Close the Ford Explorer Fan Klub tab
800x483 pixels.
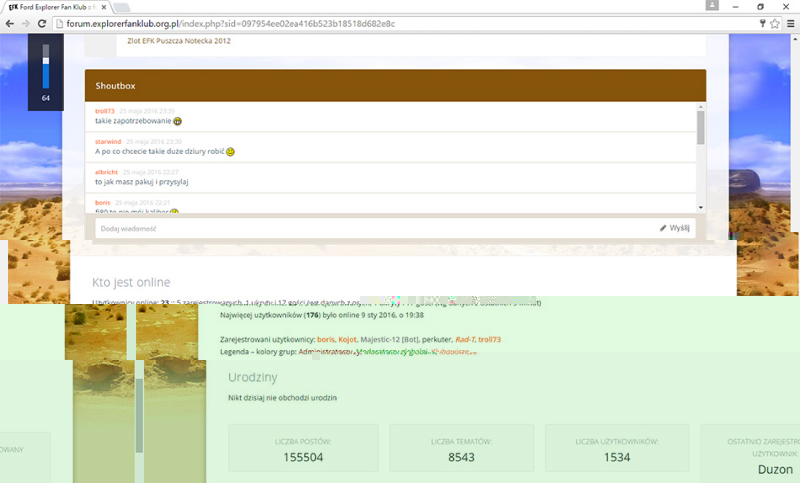[x=104, y=7]
